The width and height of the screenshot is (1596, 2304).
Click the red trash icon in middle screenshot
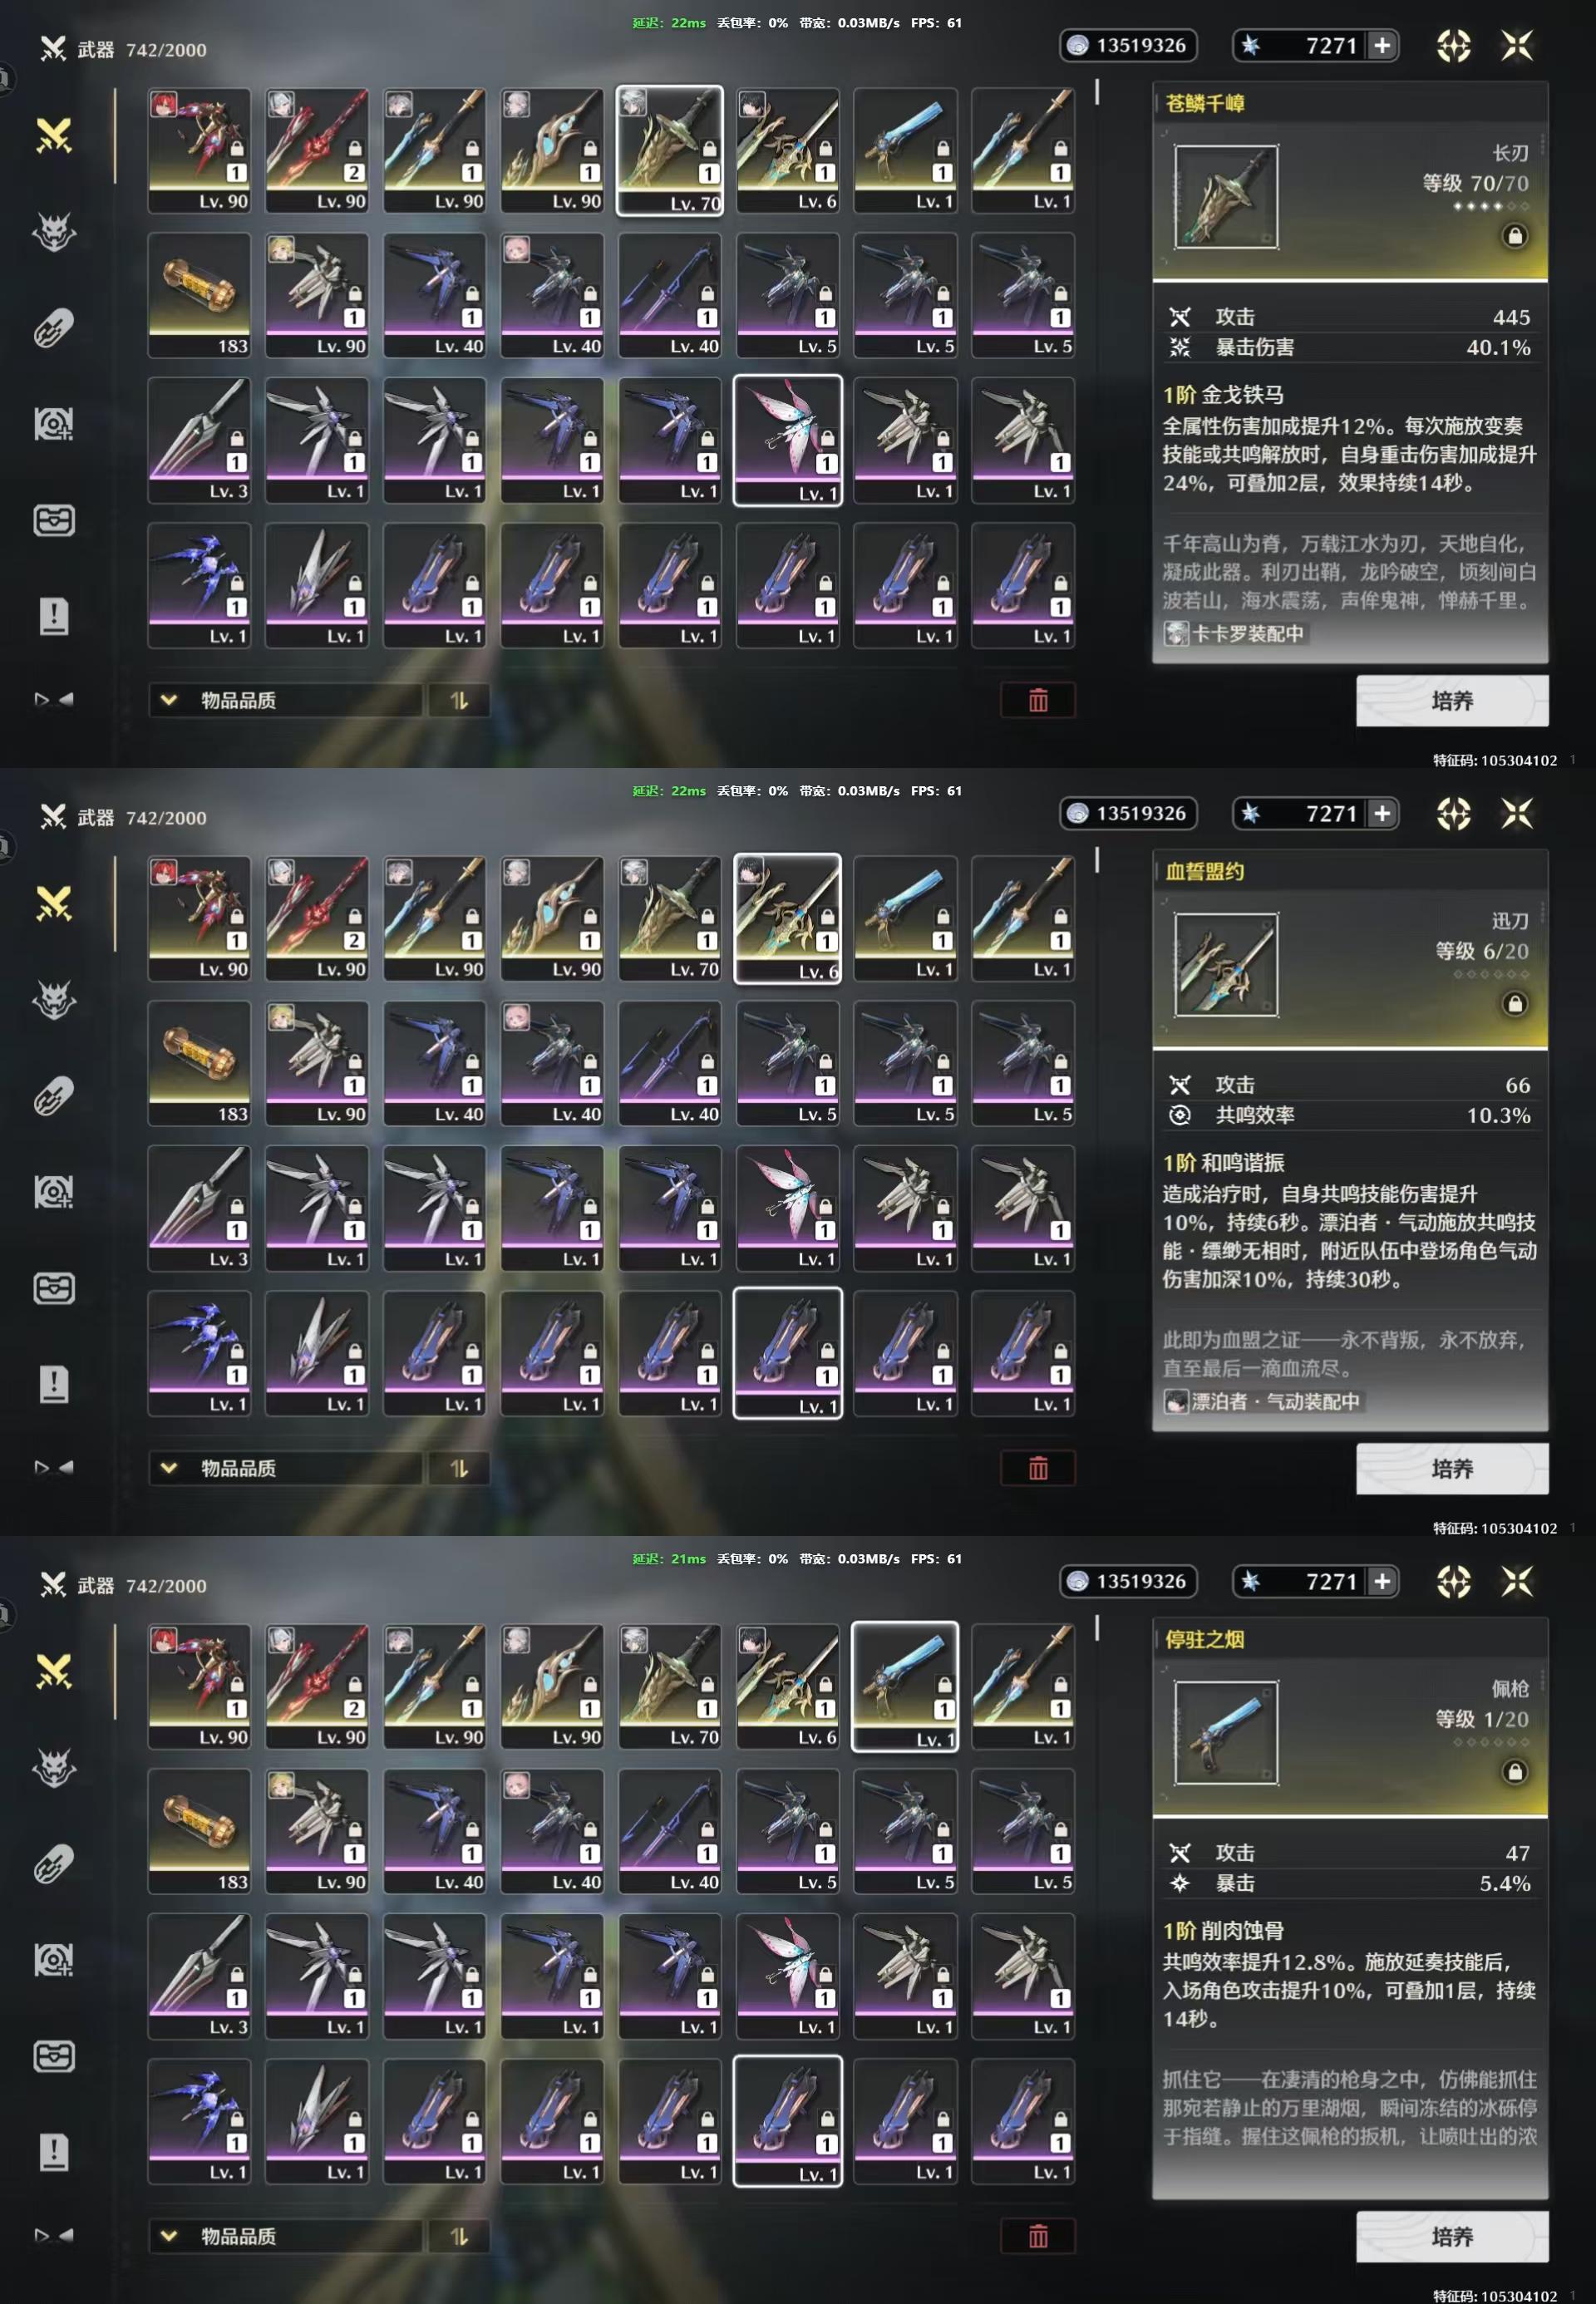pyautogui.click(x=1038, y=1468)
